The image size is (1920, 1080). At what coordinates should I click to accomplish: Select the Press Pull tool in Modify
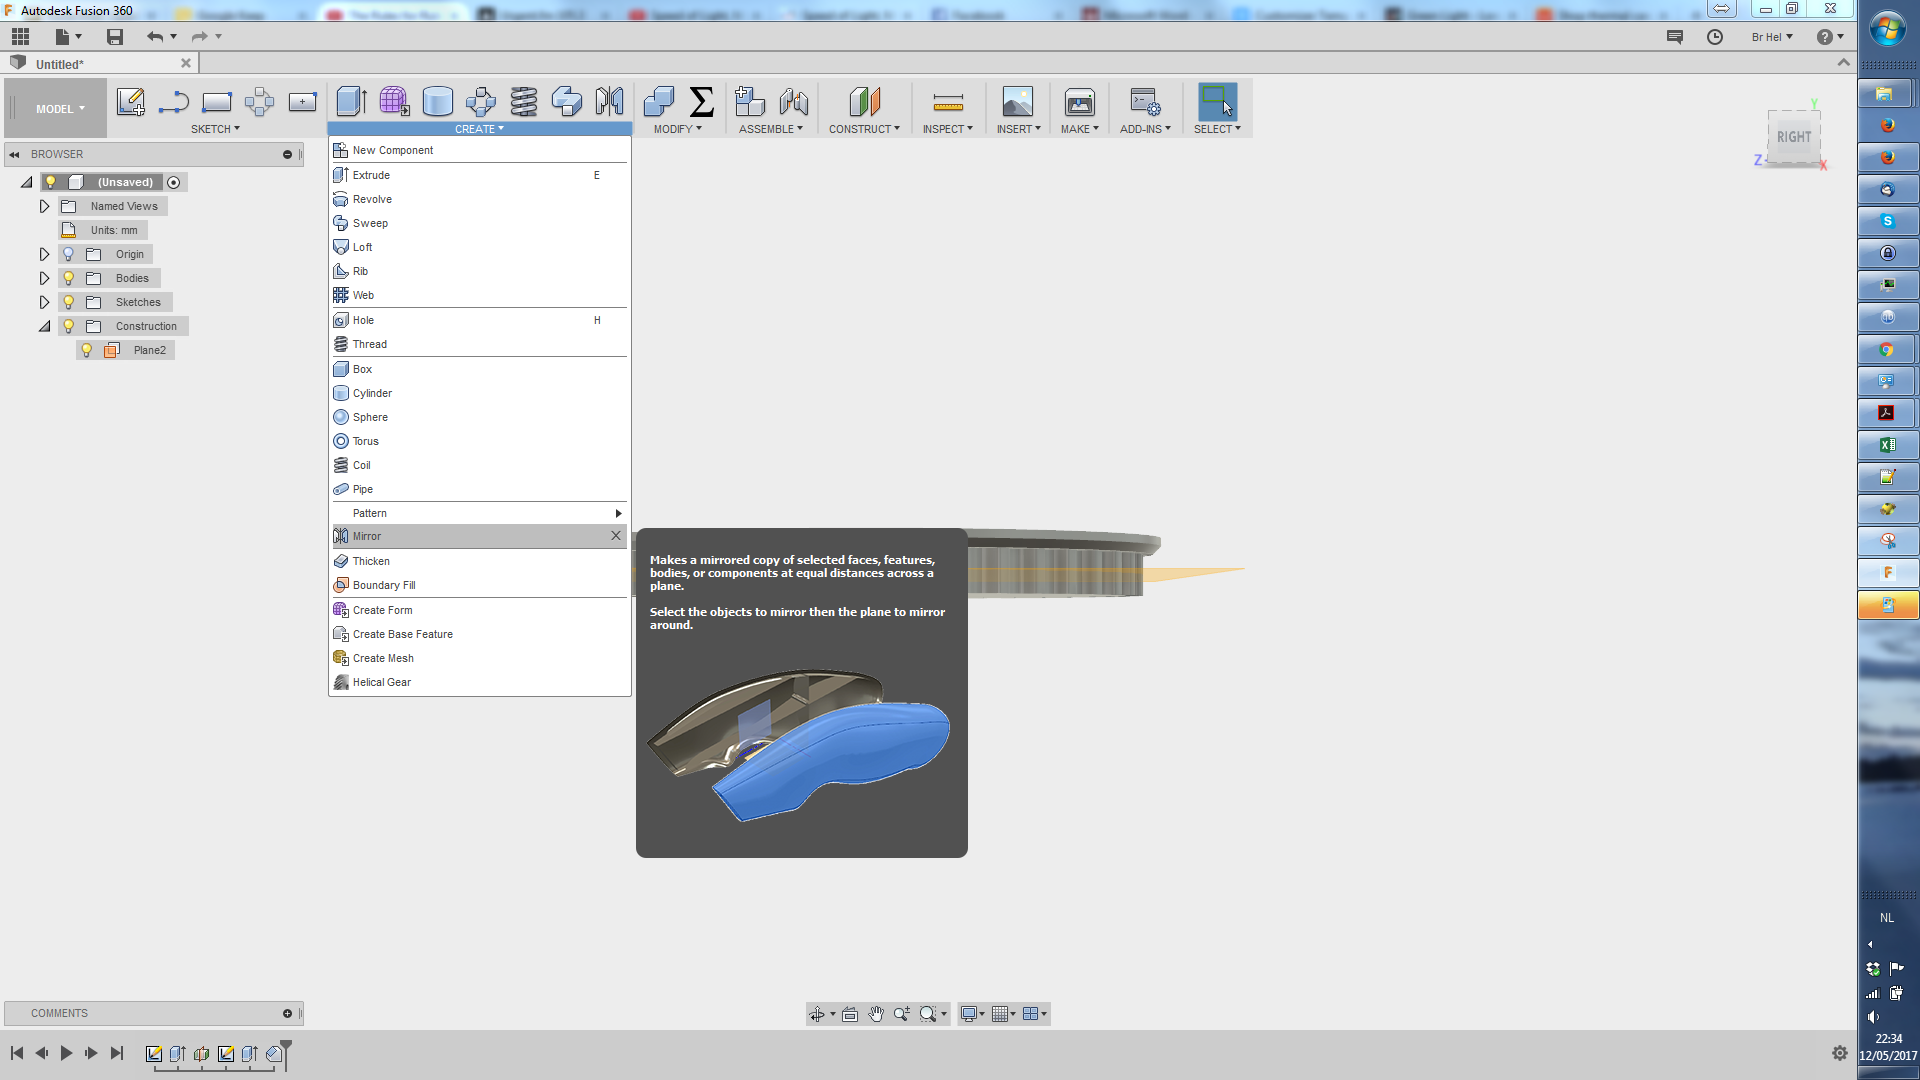(658, 101)
